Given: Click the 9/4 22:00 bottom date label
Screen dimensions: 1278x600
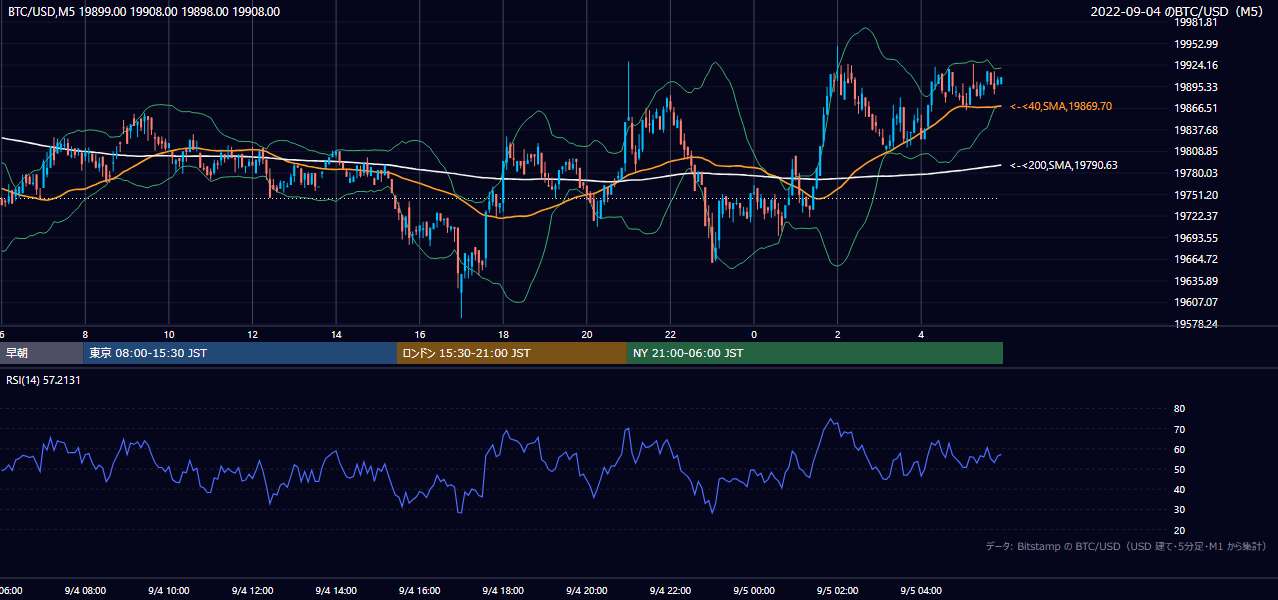Looking at the screenshot, I should click(670, 591).
